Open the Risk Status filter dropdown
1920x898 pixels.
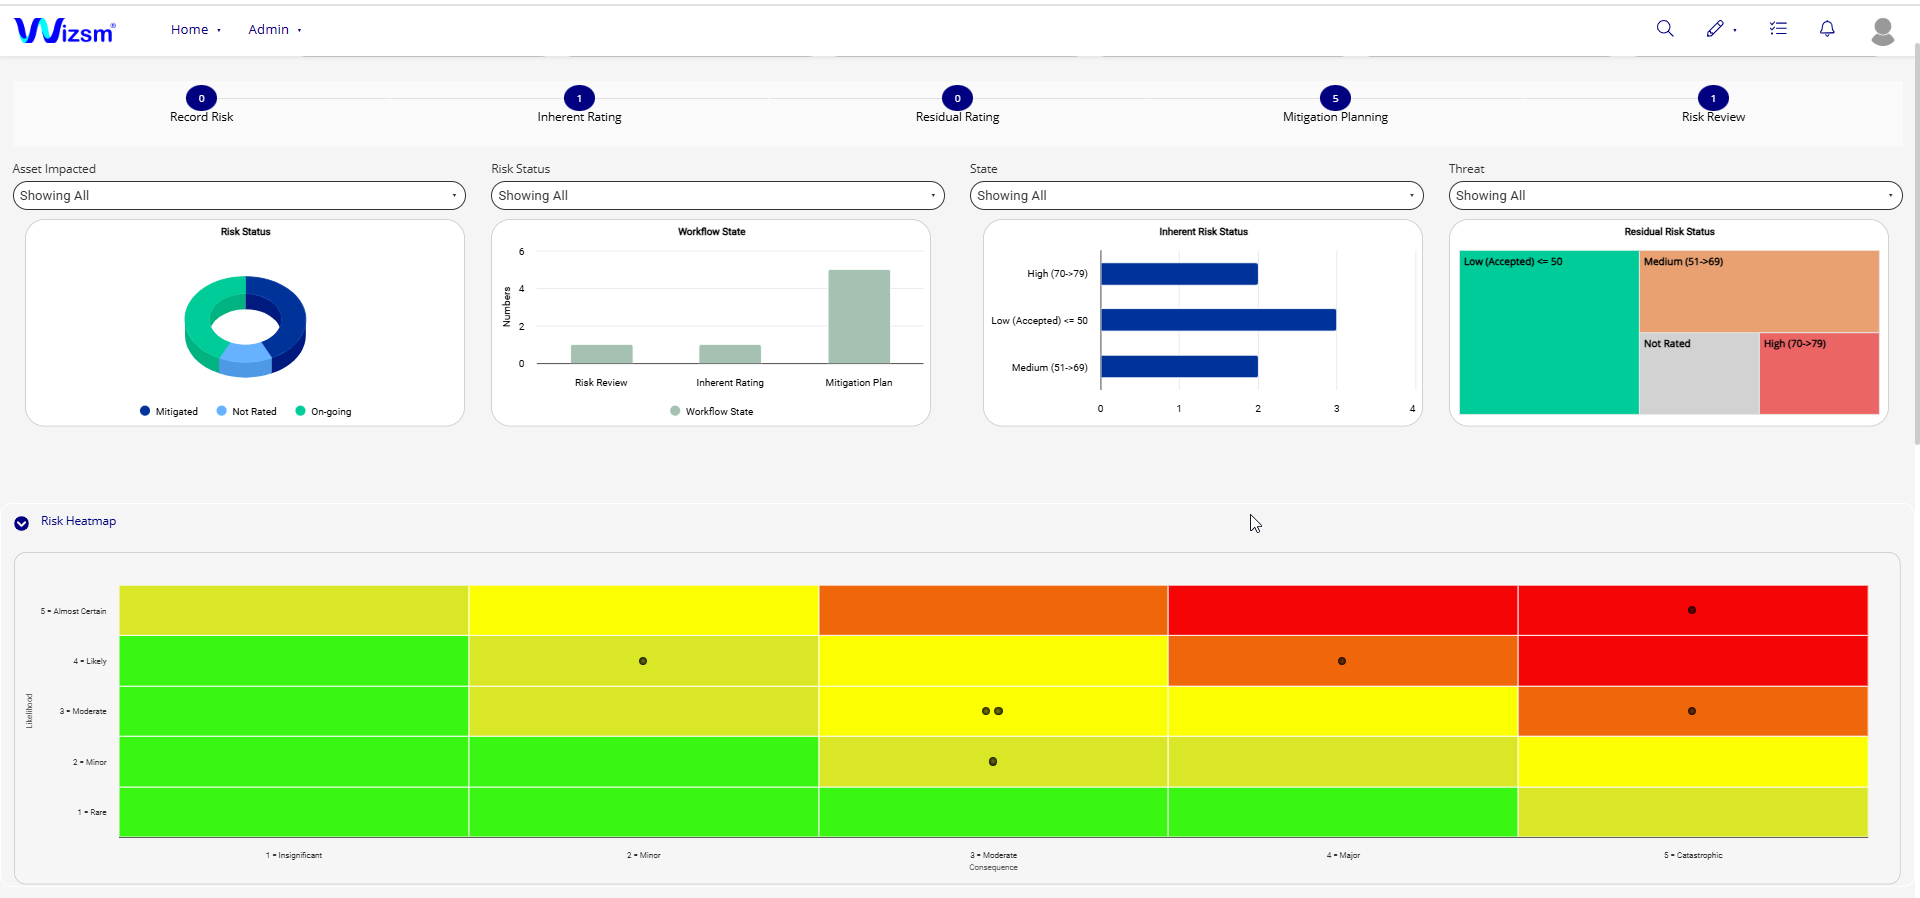tap(717, 196)
